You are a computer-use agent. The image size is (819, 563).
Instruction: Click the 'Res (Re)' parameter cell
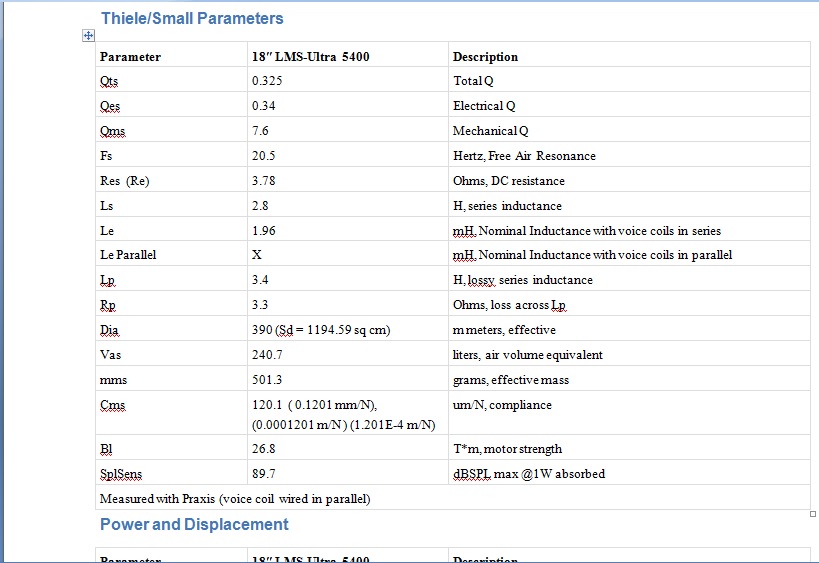(x=171, y=180)
